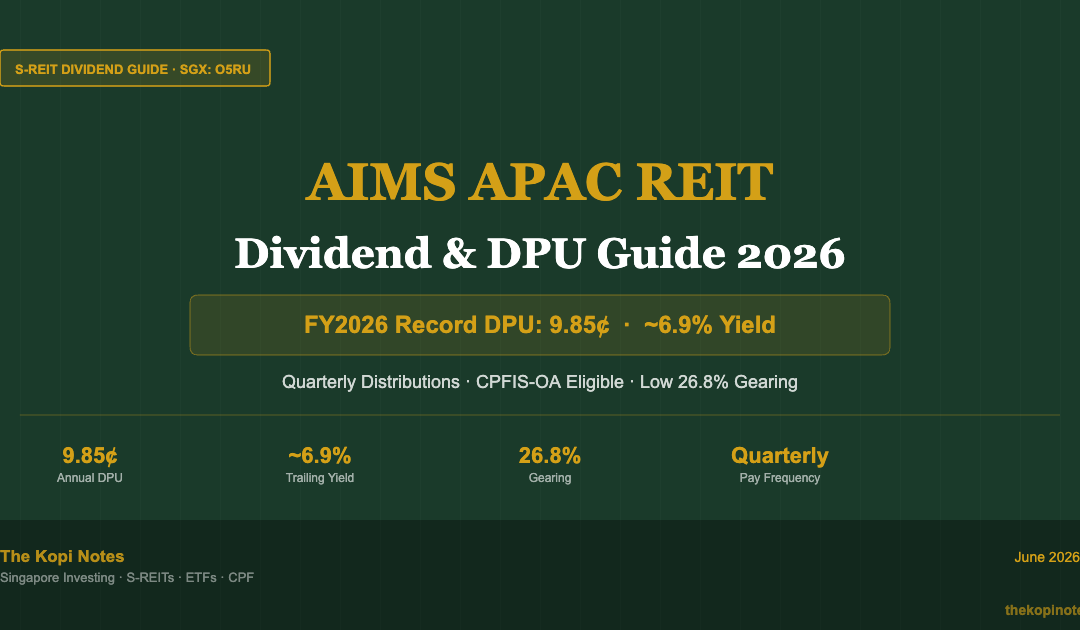
Task: Click the Dividend & DPU Guide 2026 heading
Action: 539,253
